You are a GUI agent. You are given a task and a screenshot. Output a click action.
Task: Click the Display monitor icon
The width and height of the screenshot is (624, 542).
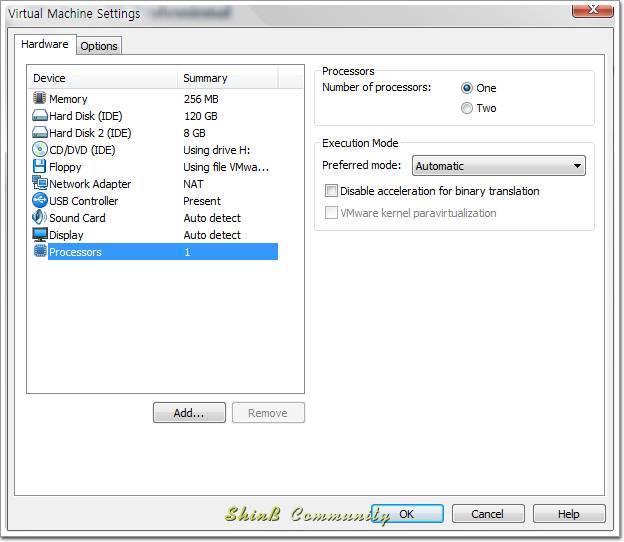(40, 234)
